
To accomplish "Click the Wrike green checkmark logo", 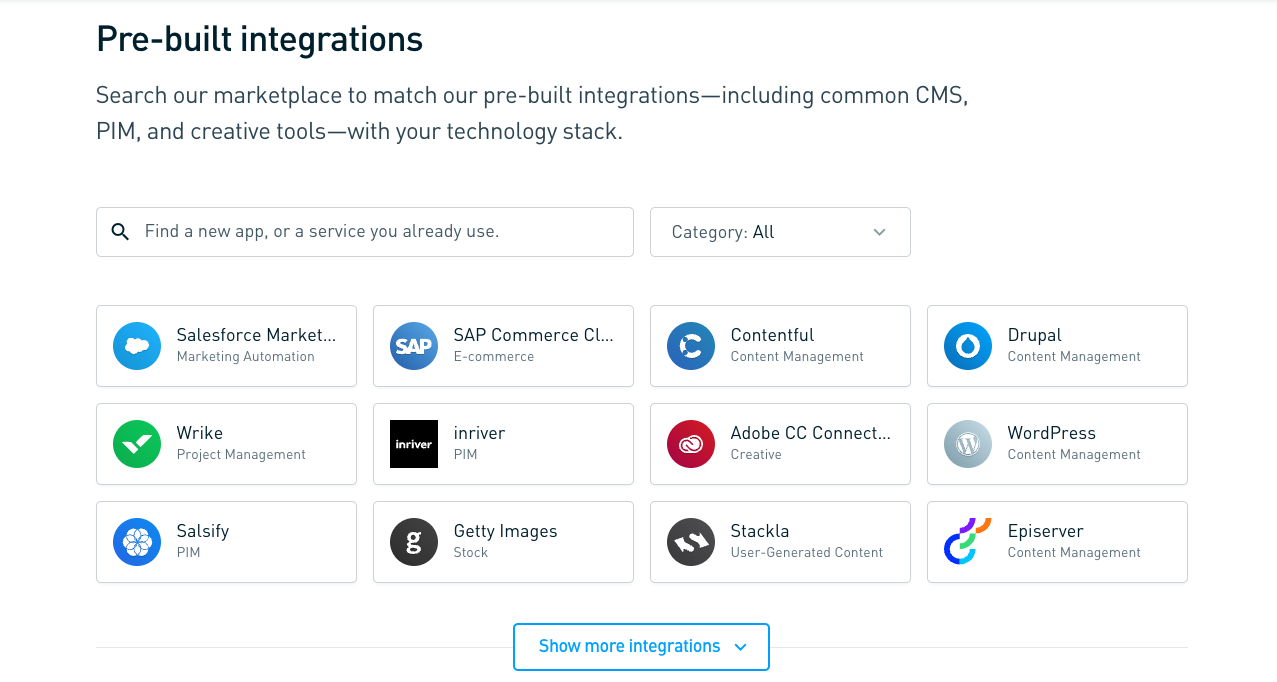I will pyautogui.click(x=137, y=444).
